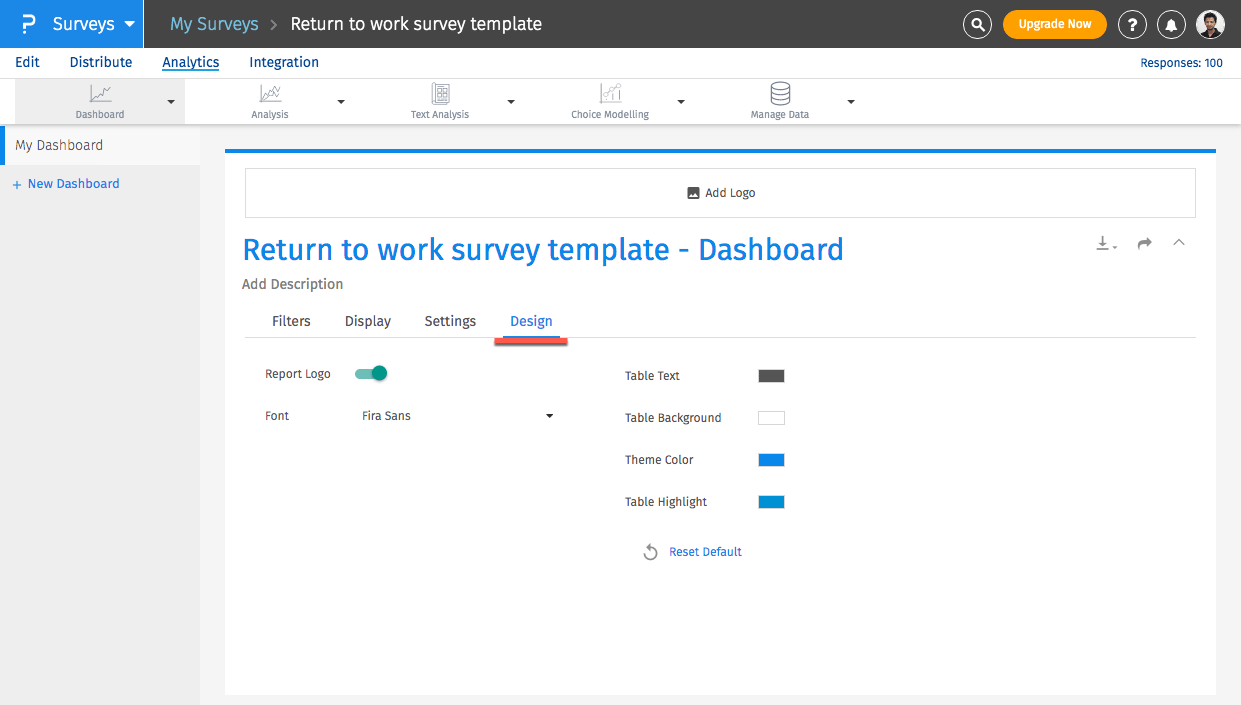Screen dimensions: 1241x705
Task: Click the Reset Default link
Action: click(705, 552)
